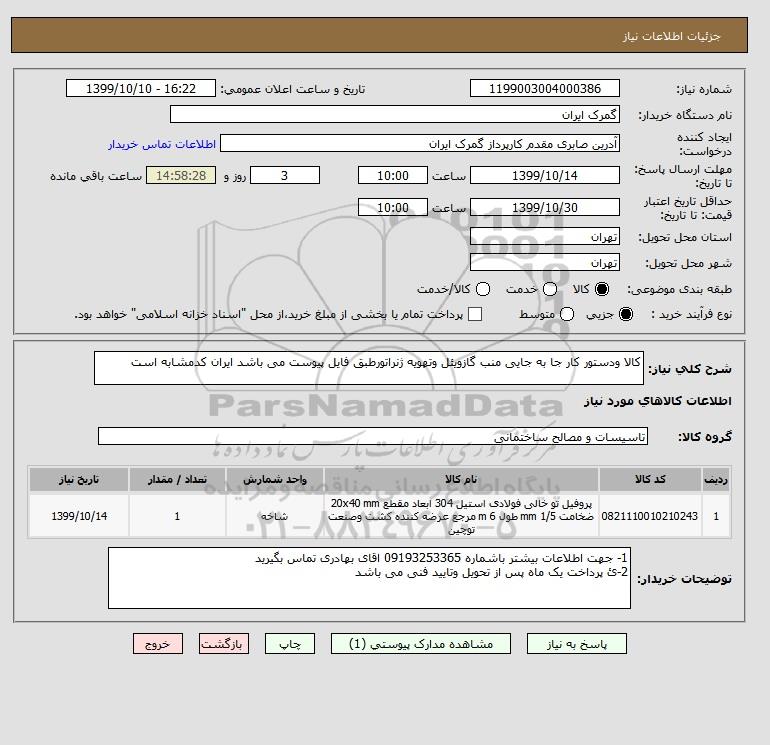Click the buyer notes text area

coord(369,578)
